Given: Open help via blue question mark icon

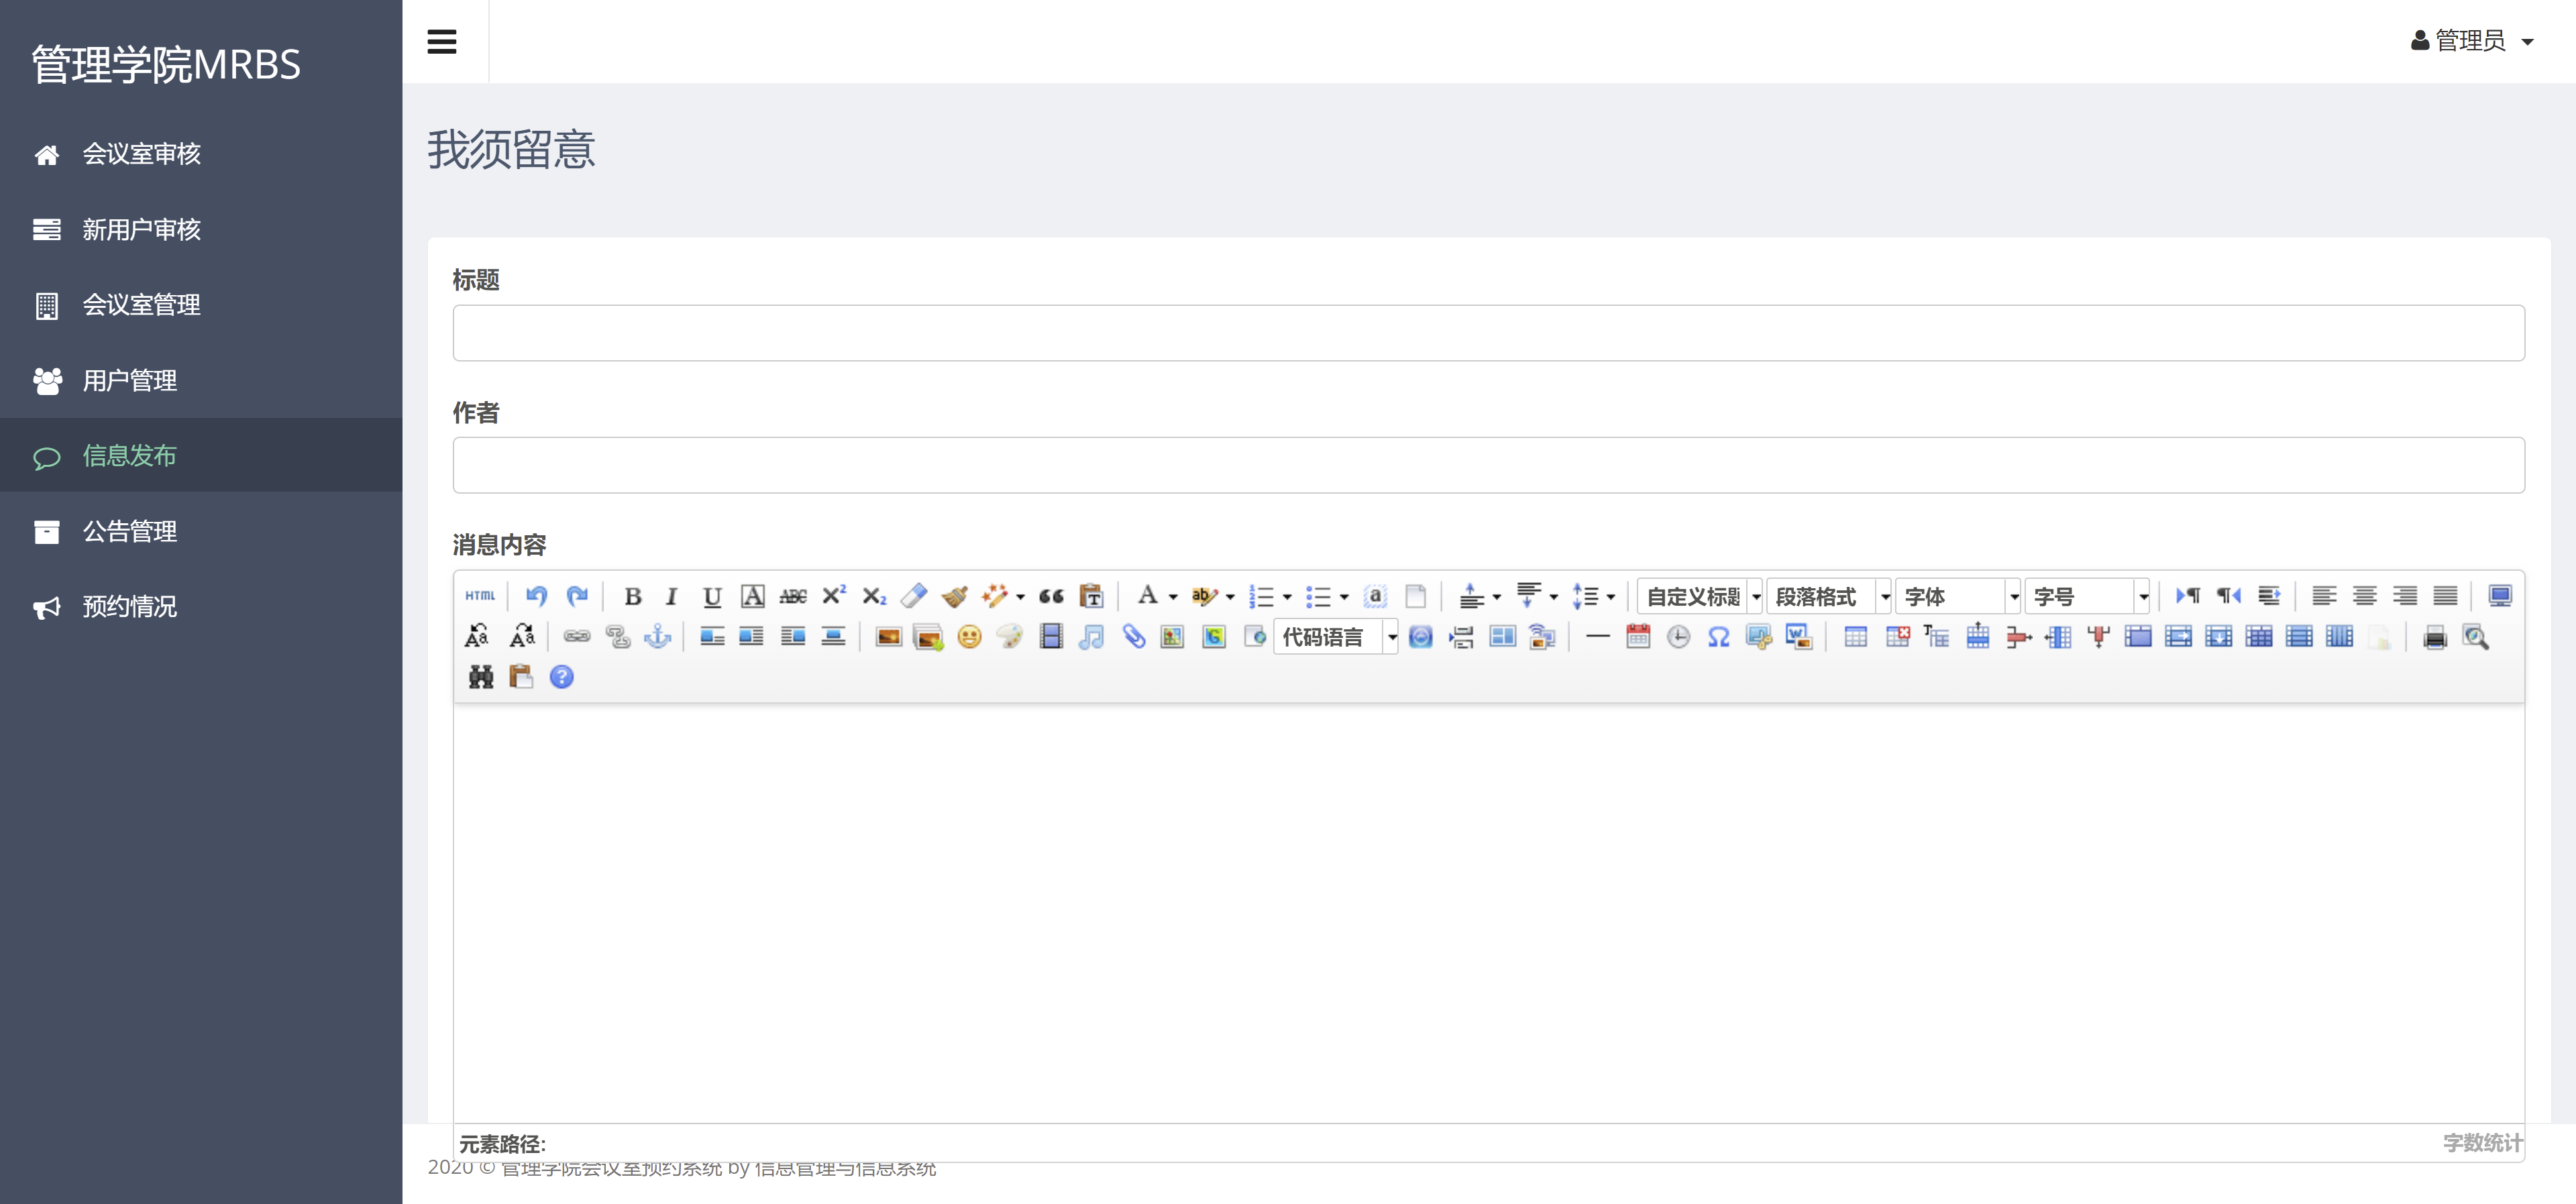Looking at the screenshot, I should [x=562, y=678].
